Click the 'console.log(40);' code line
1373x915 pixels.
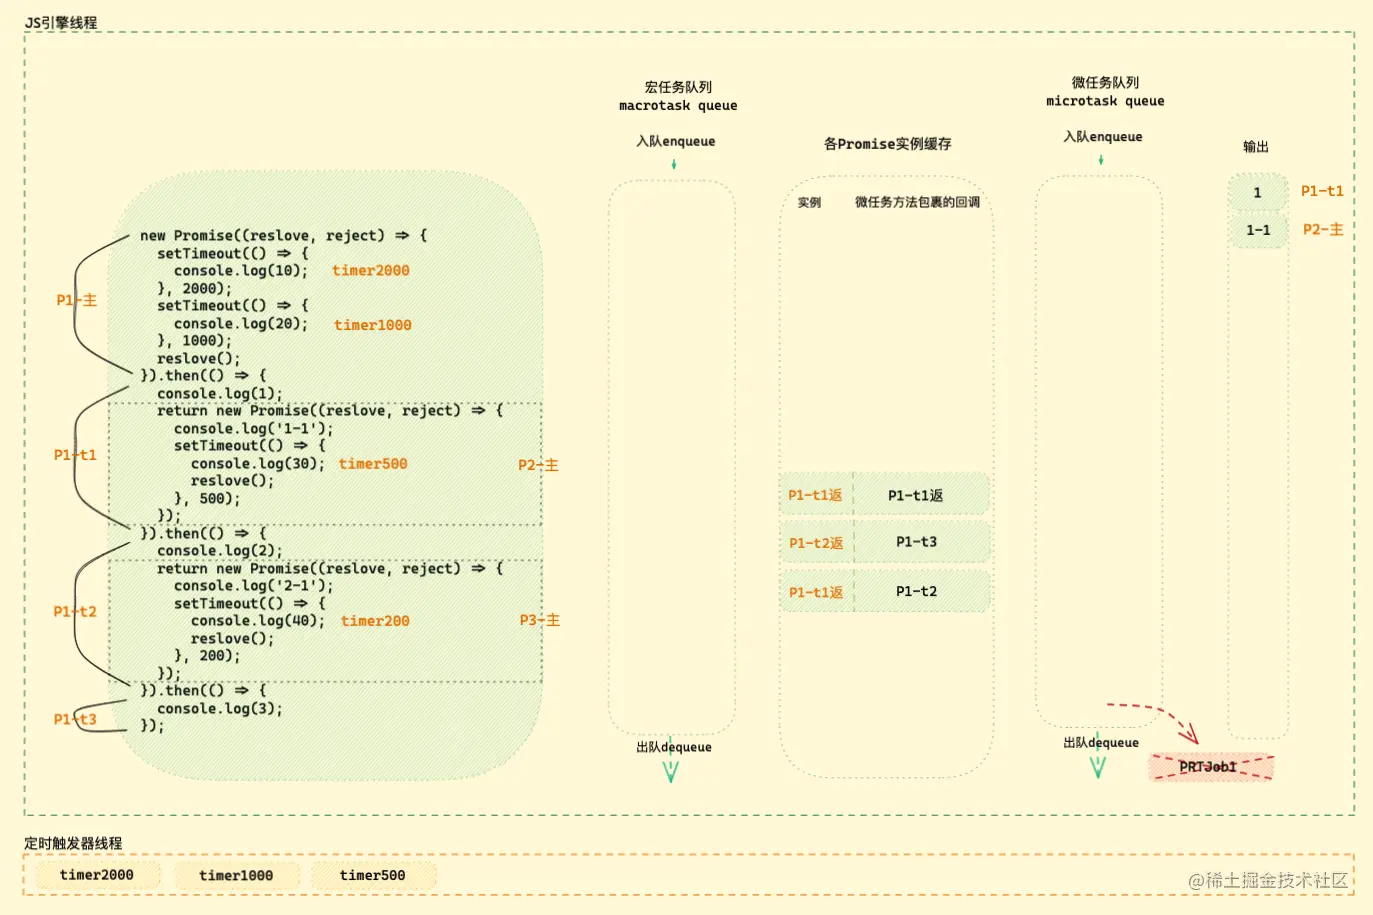tap(258, 621)
